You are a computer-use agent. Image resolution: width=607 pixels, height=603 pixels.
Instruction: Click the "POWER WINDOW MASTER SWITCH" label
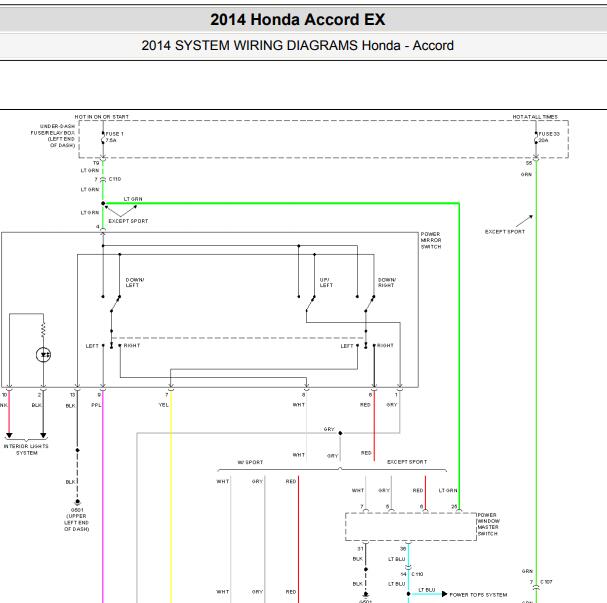click(x=488, y=524)
